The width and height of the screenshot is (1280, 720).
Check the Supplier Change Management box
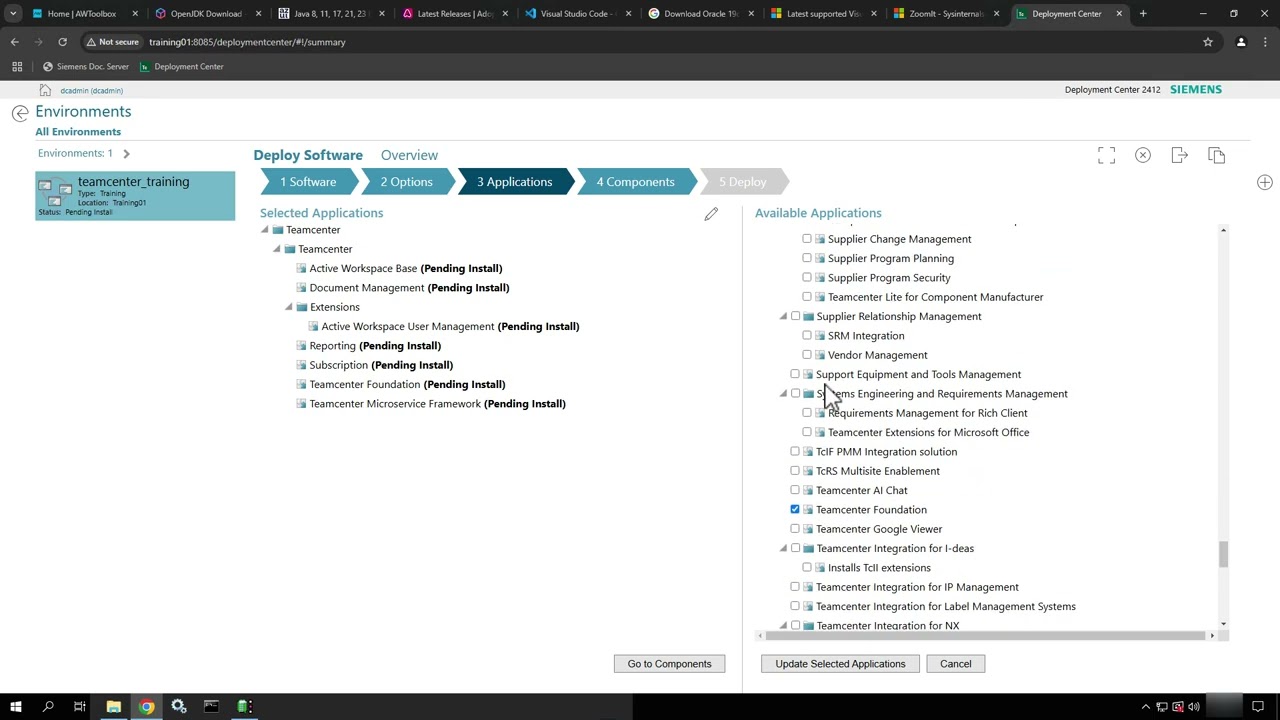point(807,239)
